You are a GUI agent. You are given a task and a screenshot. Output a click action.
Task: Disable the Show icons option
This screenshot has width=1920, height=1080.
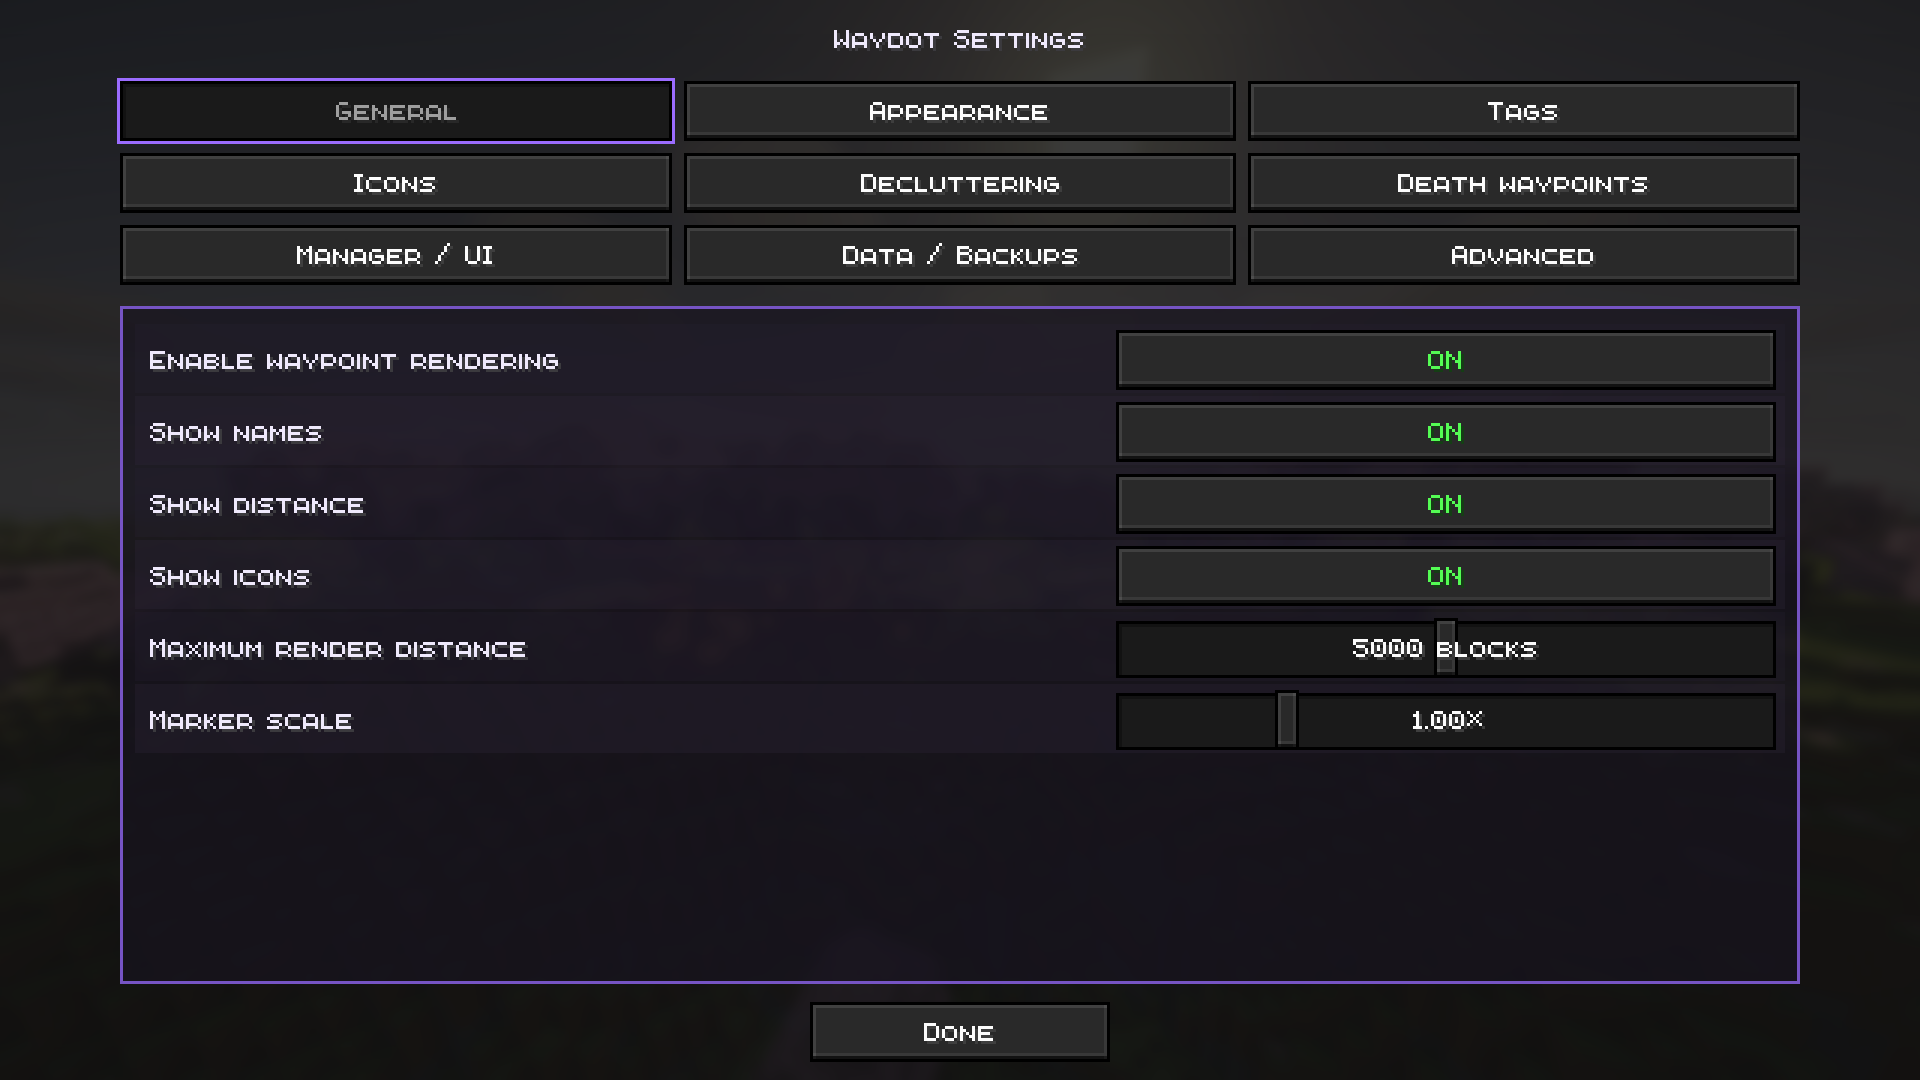(x=1445, y=576)
